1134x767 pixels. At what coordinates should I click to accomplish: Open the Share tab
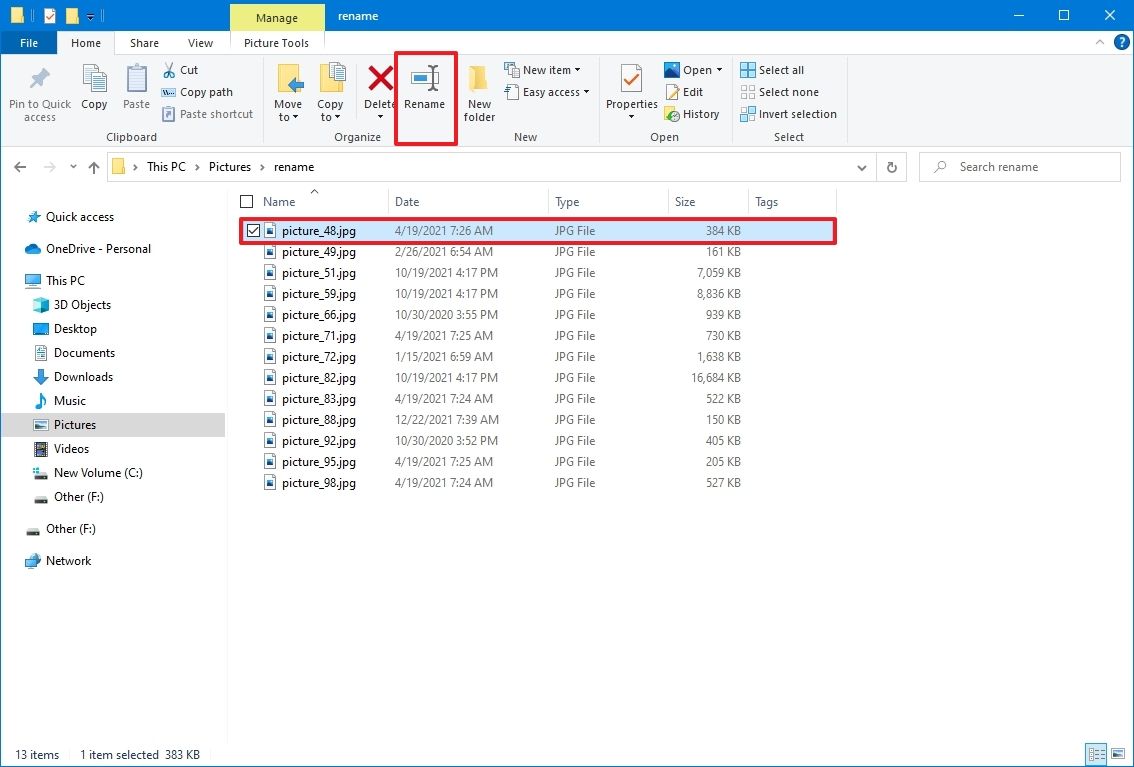point(144,43)
